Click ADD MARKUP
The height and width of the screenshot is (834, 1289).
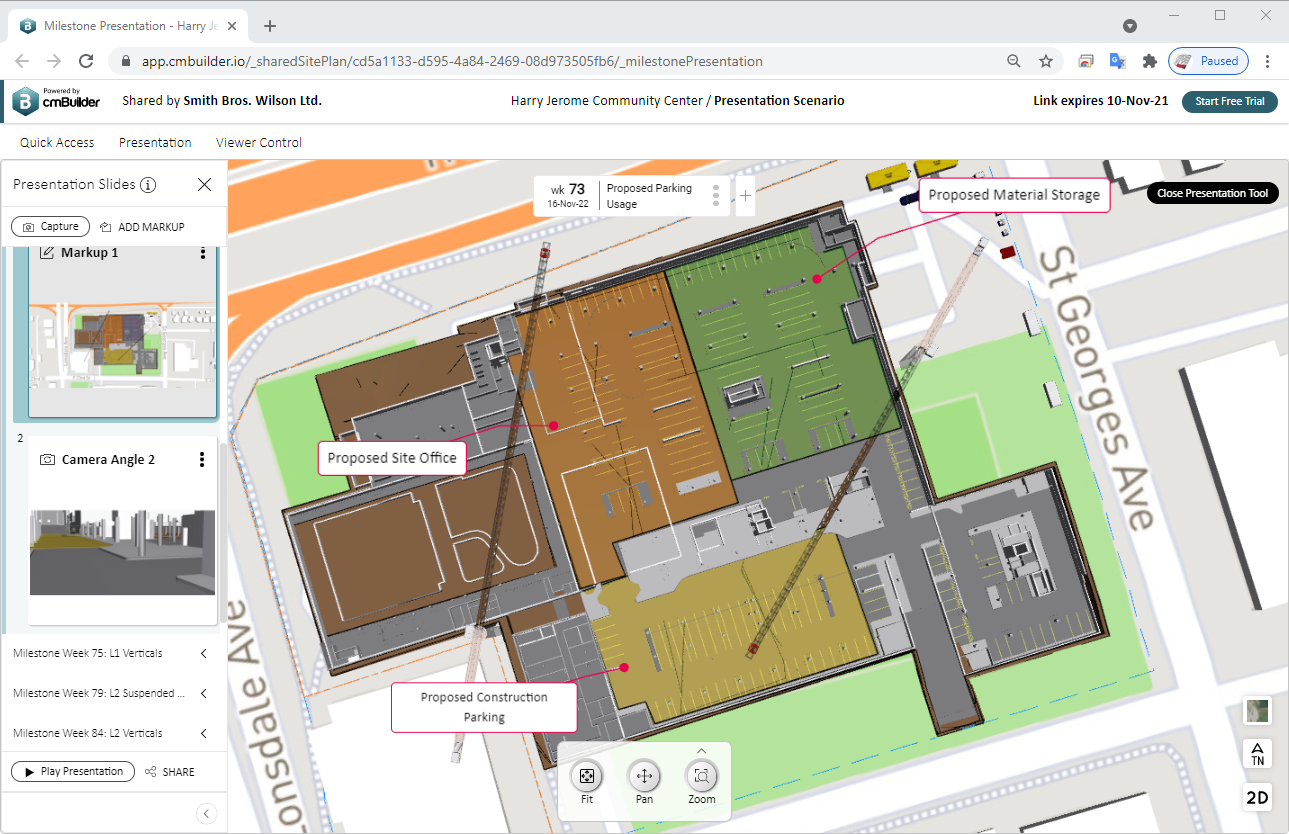click(x=142, y=227)
